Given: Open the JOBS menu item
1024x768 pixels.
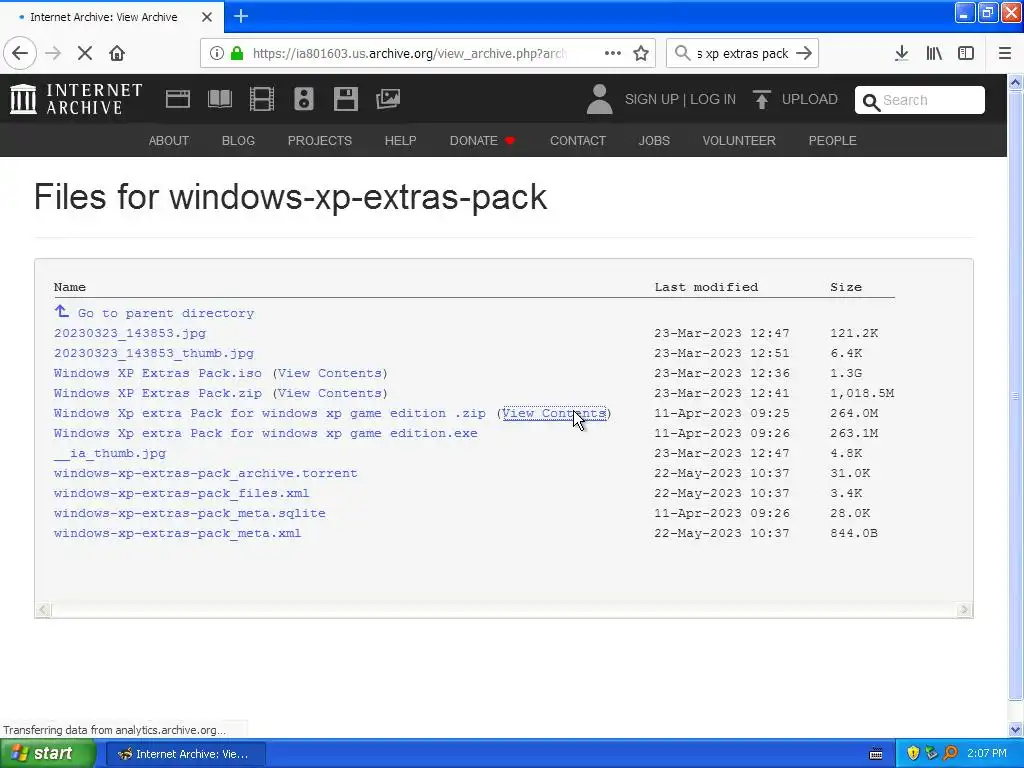Looking at the screenshot, I should click(x=654, y=140).
